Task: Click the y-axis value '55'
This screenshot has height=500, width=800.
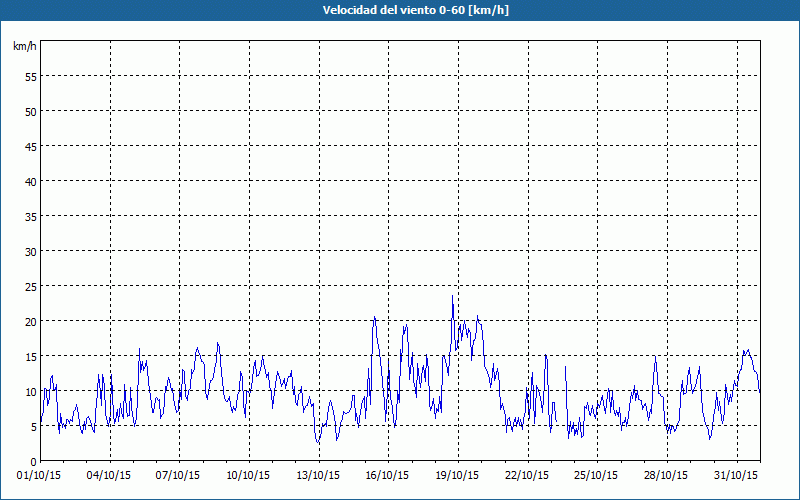Action: tap(31, 77)
